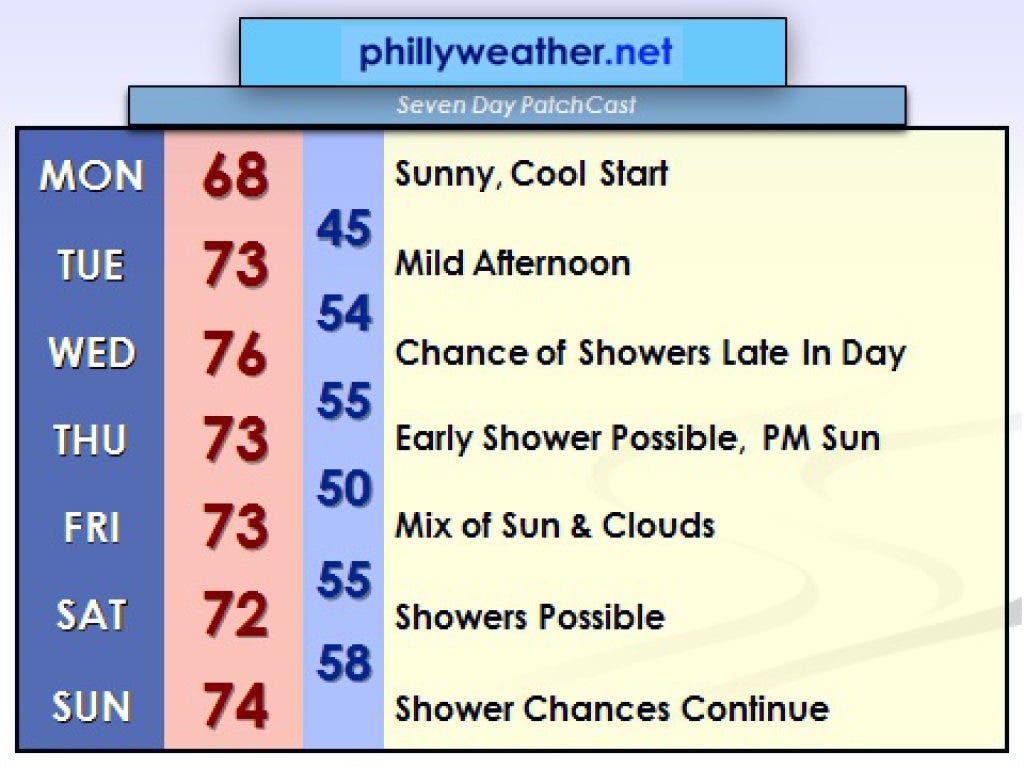Select the THU day label
The height and width of the screenshot is (768, 1024).
[x=91, y=440]
